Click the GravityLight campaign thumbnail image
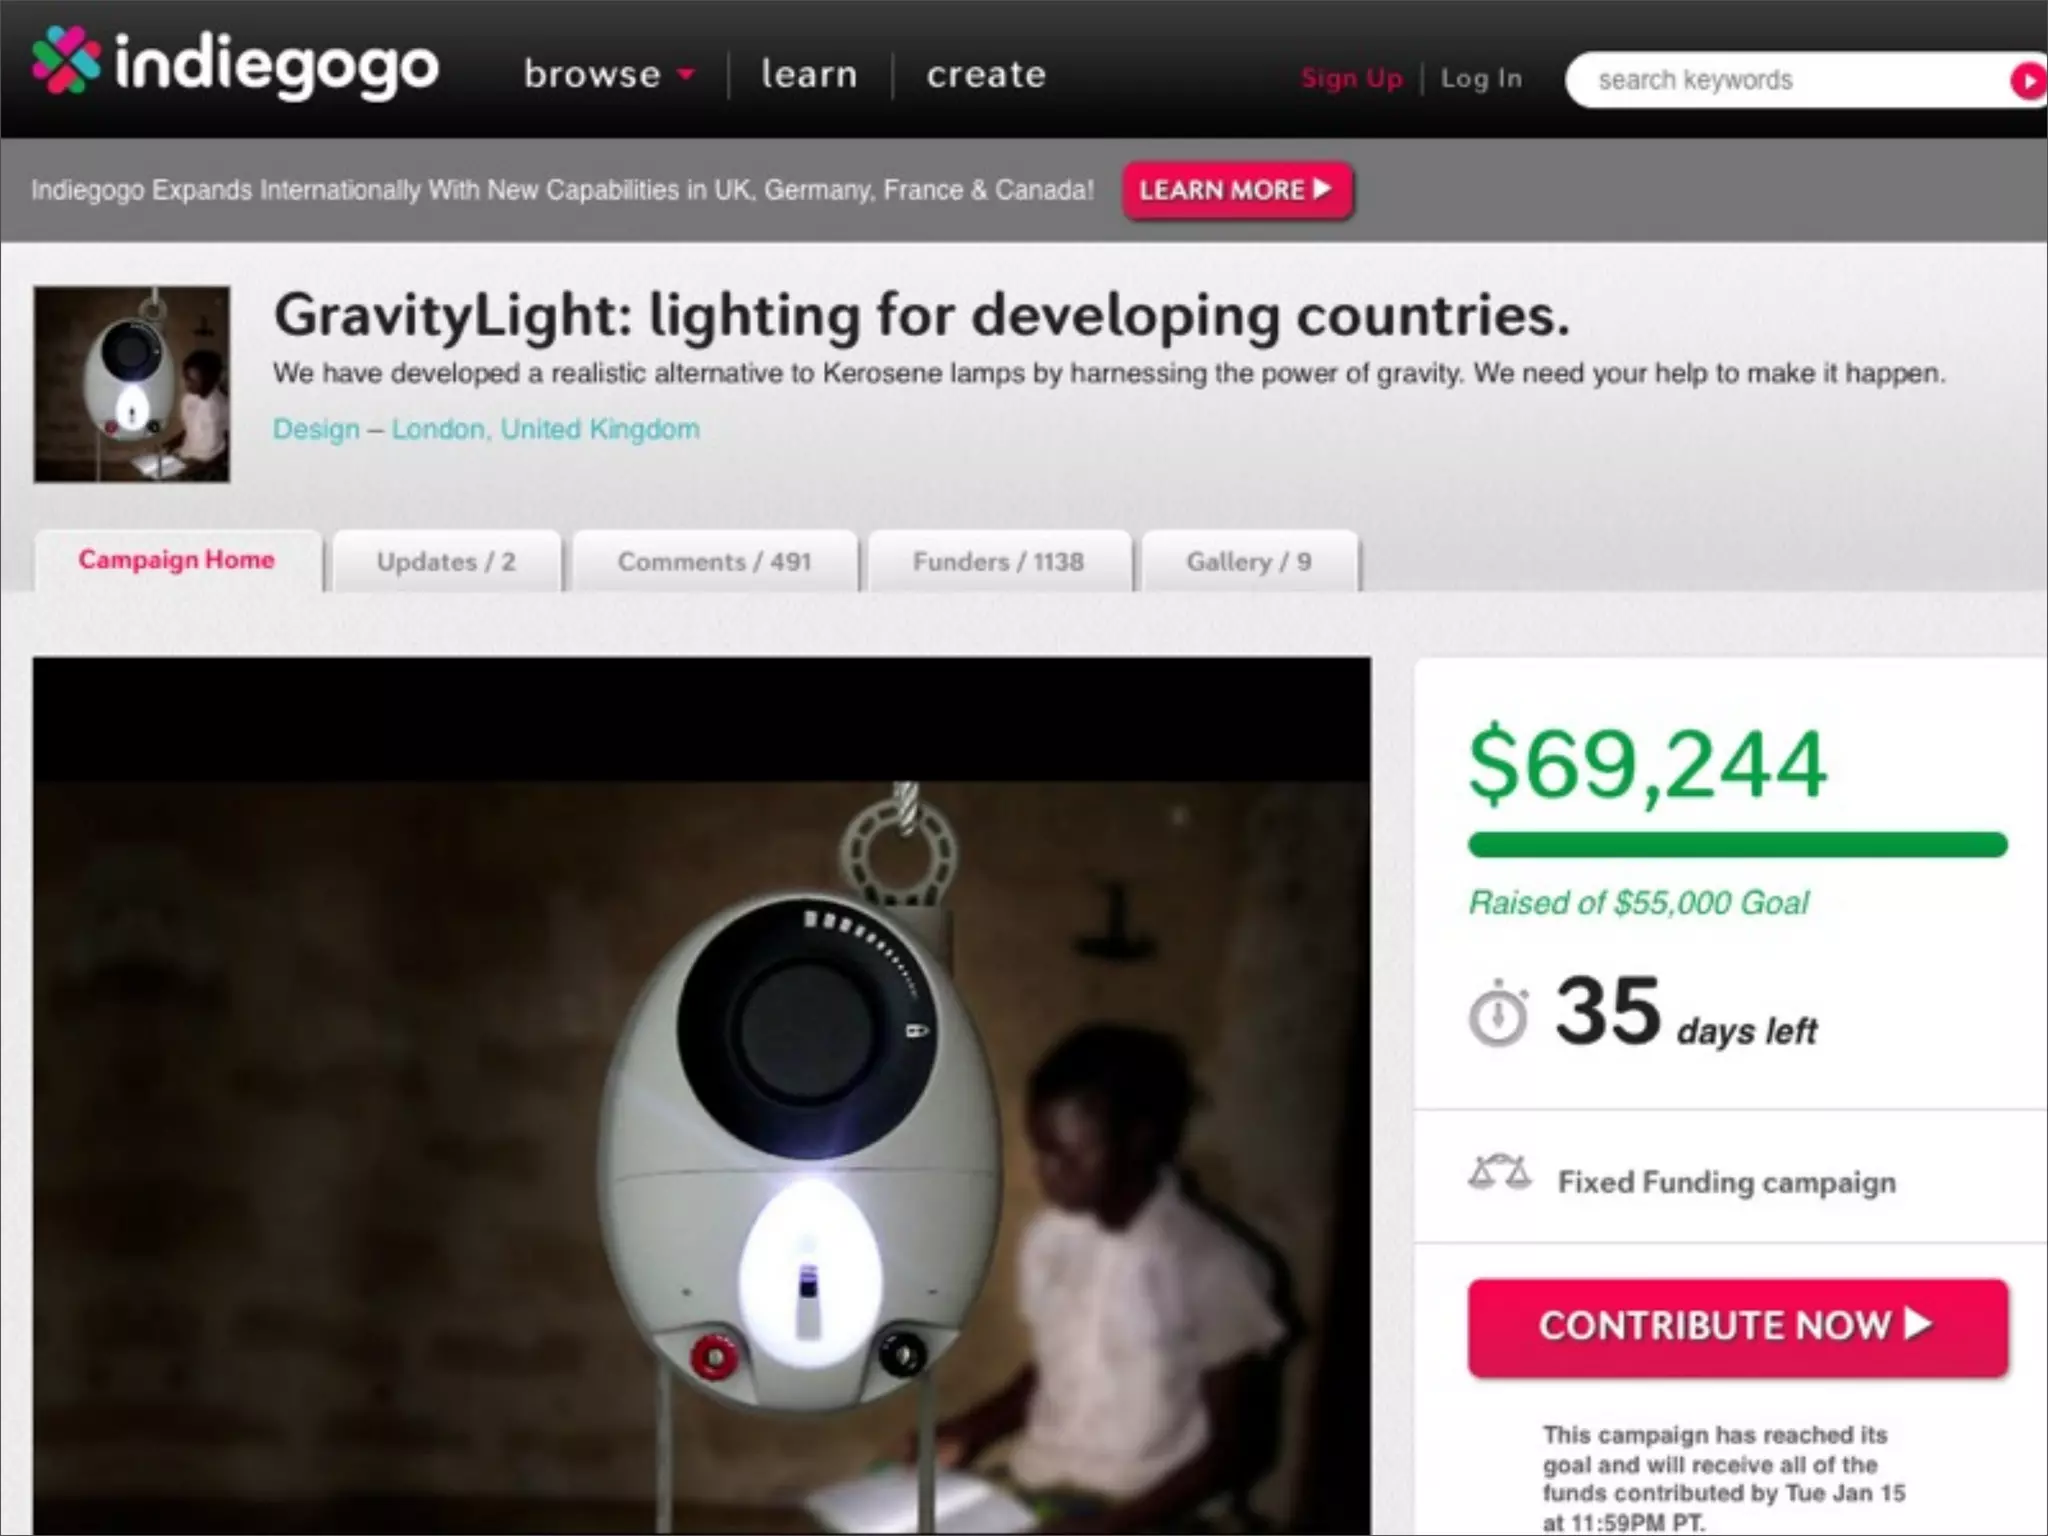Screen dimensions: 2048x1536 132,384
